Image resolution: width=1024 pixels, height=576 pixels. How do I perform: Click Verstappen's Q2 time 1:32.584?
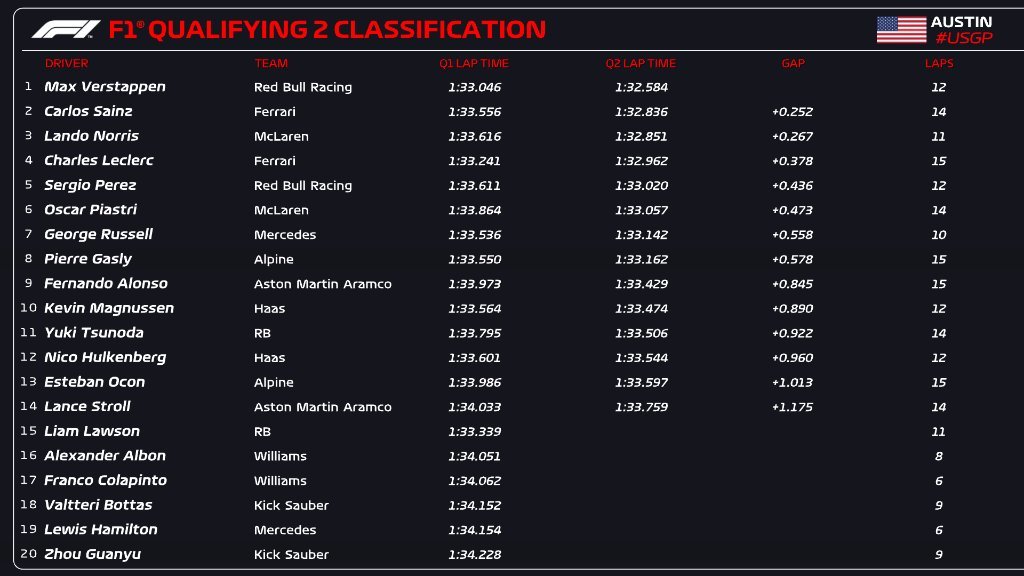tap(641, 87)
